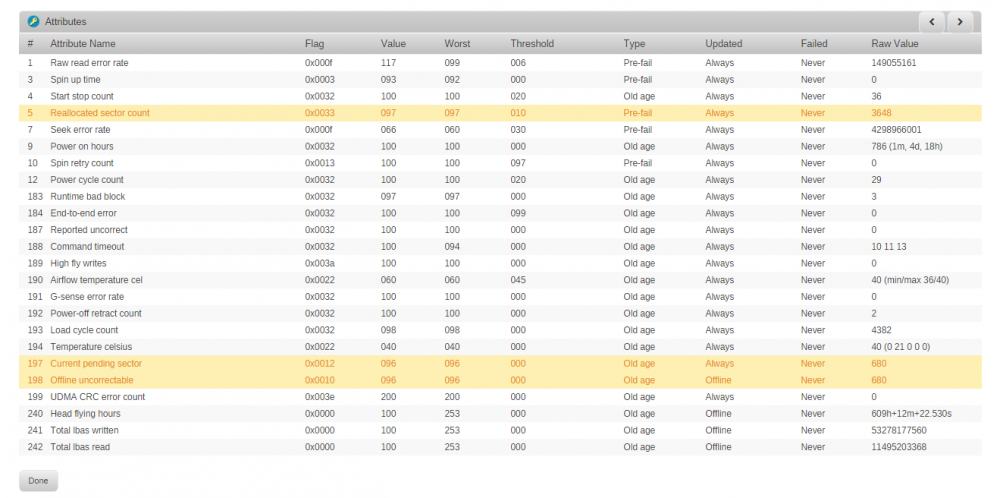Click the Worst column header

point(457,44)
